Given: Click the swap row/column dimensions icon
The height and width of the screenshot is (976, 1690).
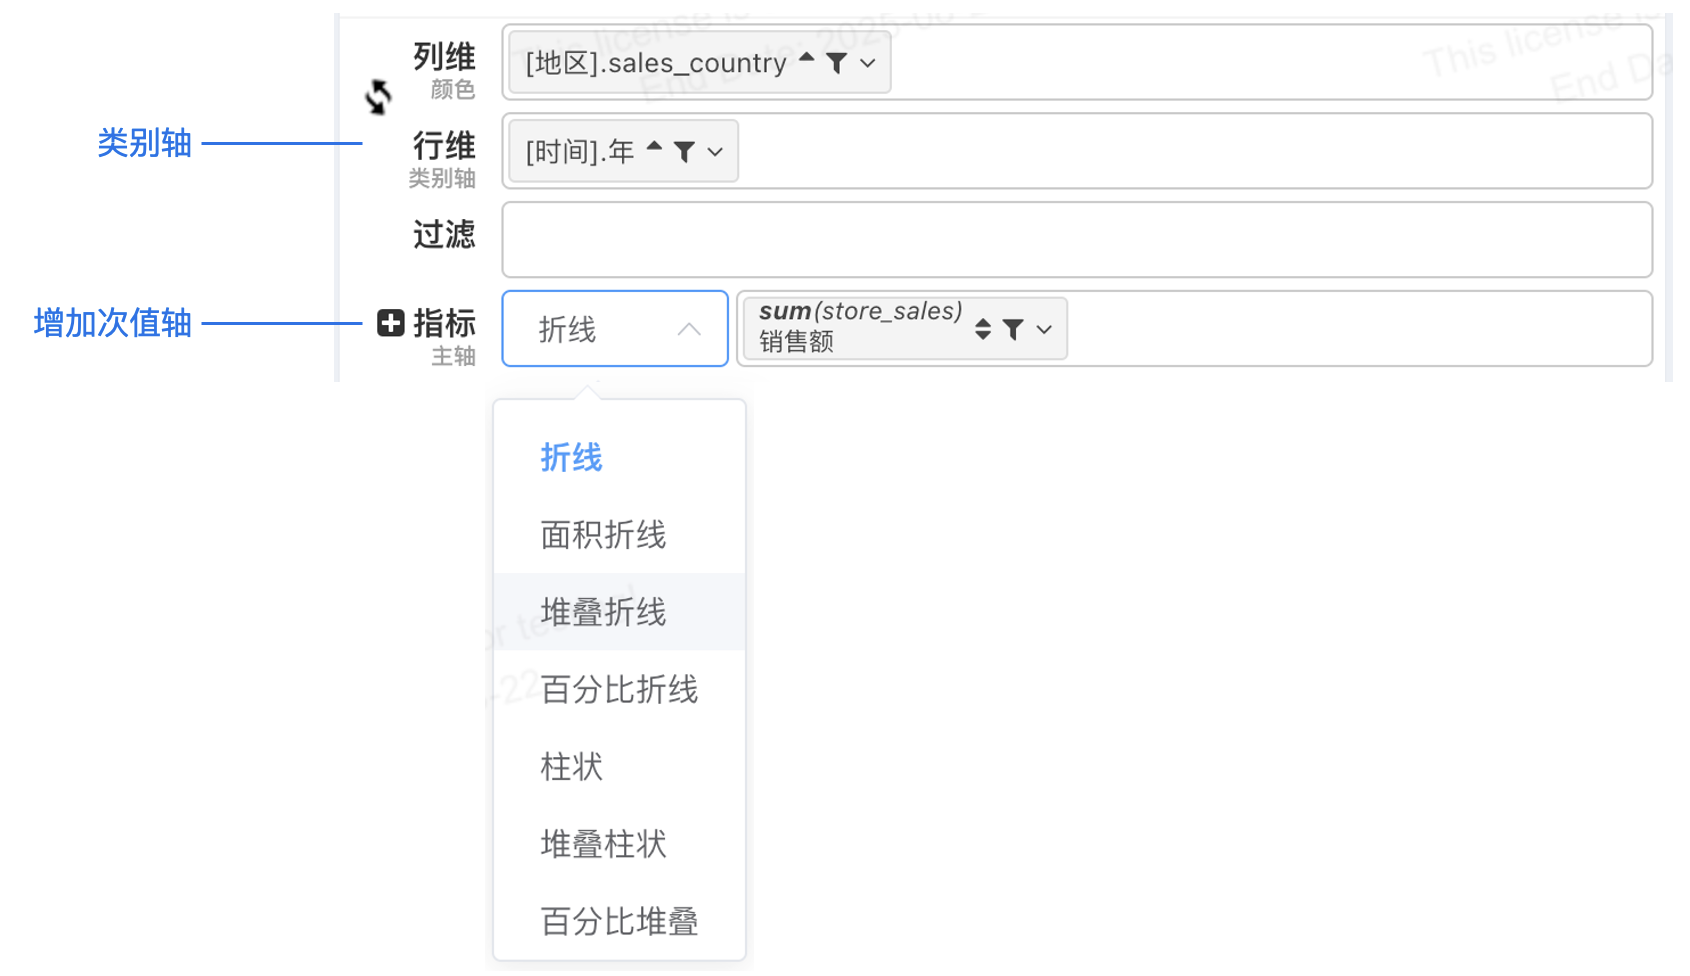Looking at the screenshot, I should 378,97.
